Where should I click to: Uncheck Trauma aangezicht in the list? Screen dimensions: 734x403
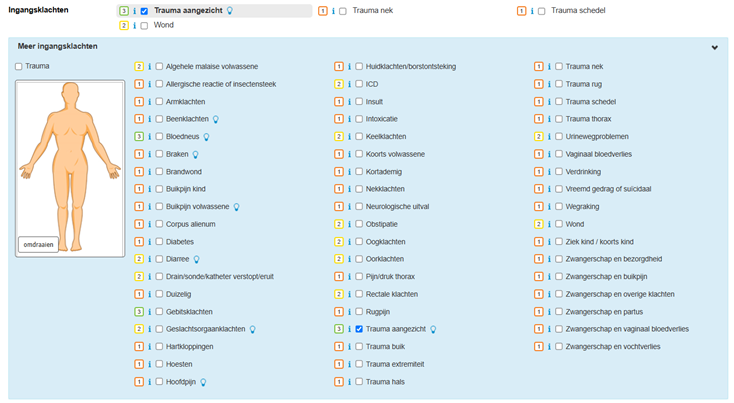tap(359, 329)
